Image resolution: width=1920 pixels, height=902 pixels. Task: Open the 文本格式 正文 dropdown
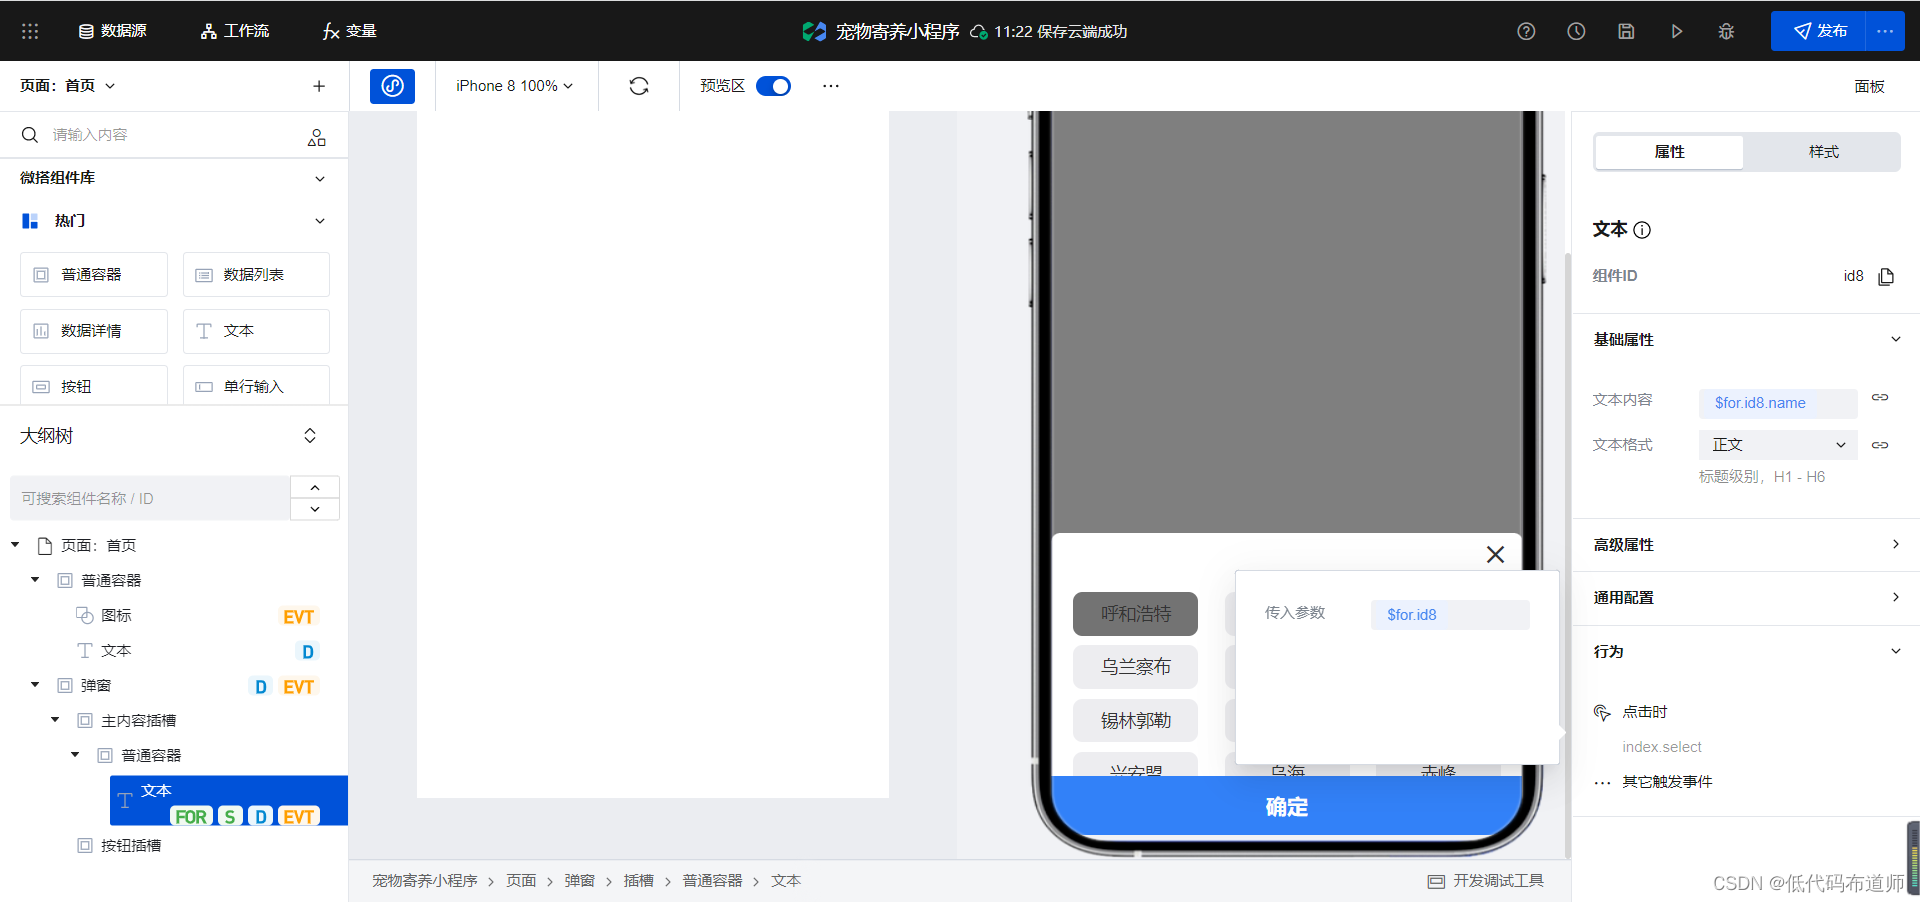click(1778, 445)
